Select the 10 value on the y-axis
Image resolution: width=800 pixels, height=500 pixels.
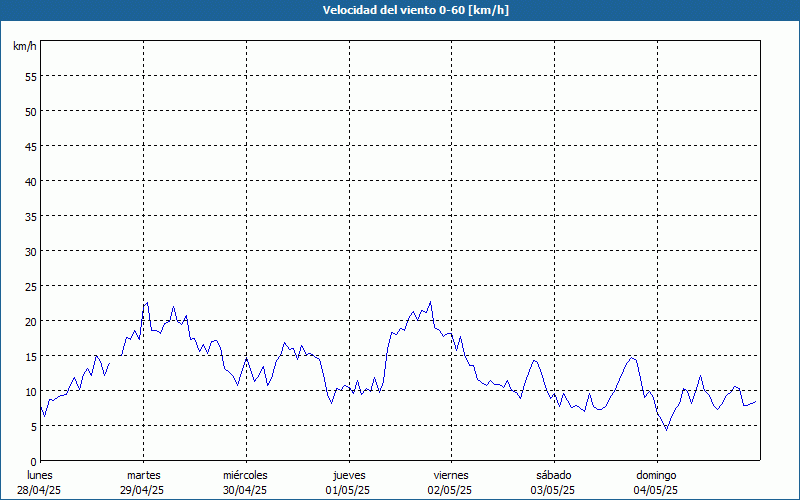click(31, 391)
